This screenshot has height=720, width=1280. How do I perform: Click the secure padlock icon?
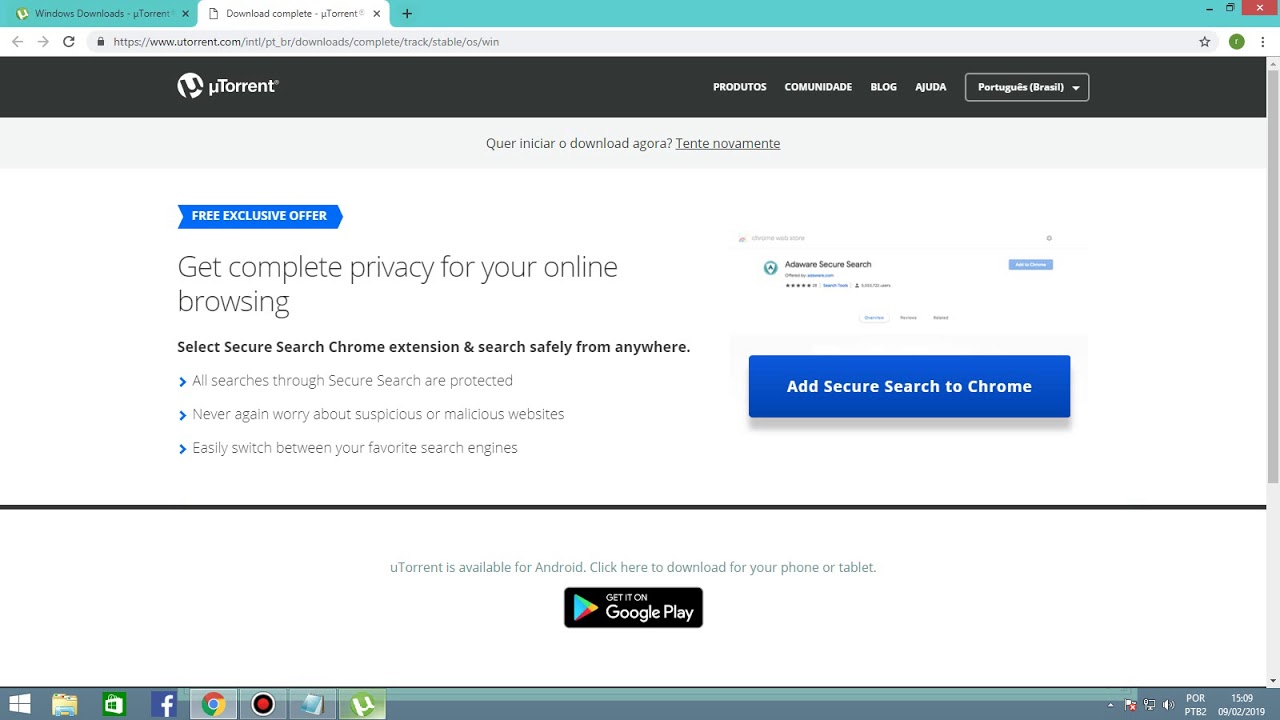100,42
